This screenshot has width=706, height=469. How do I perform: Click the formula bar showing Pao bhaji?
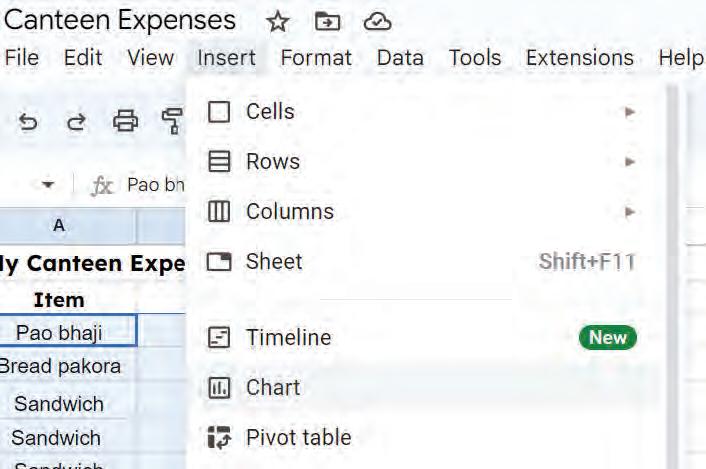point(155,185)
